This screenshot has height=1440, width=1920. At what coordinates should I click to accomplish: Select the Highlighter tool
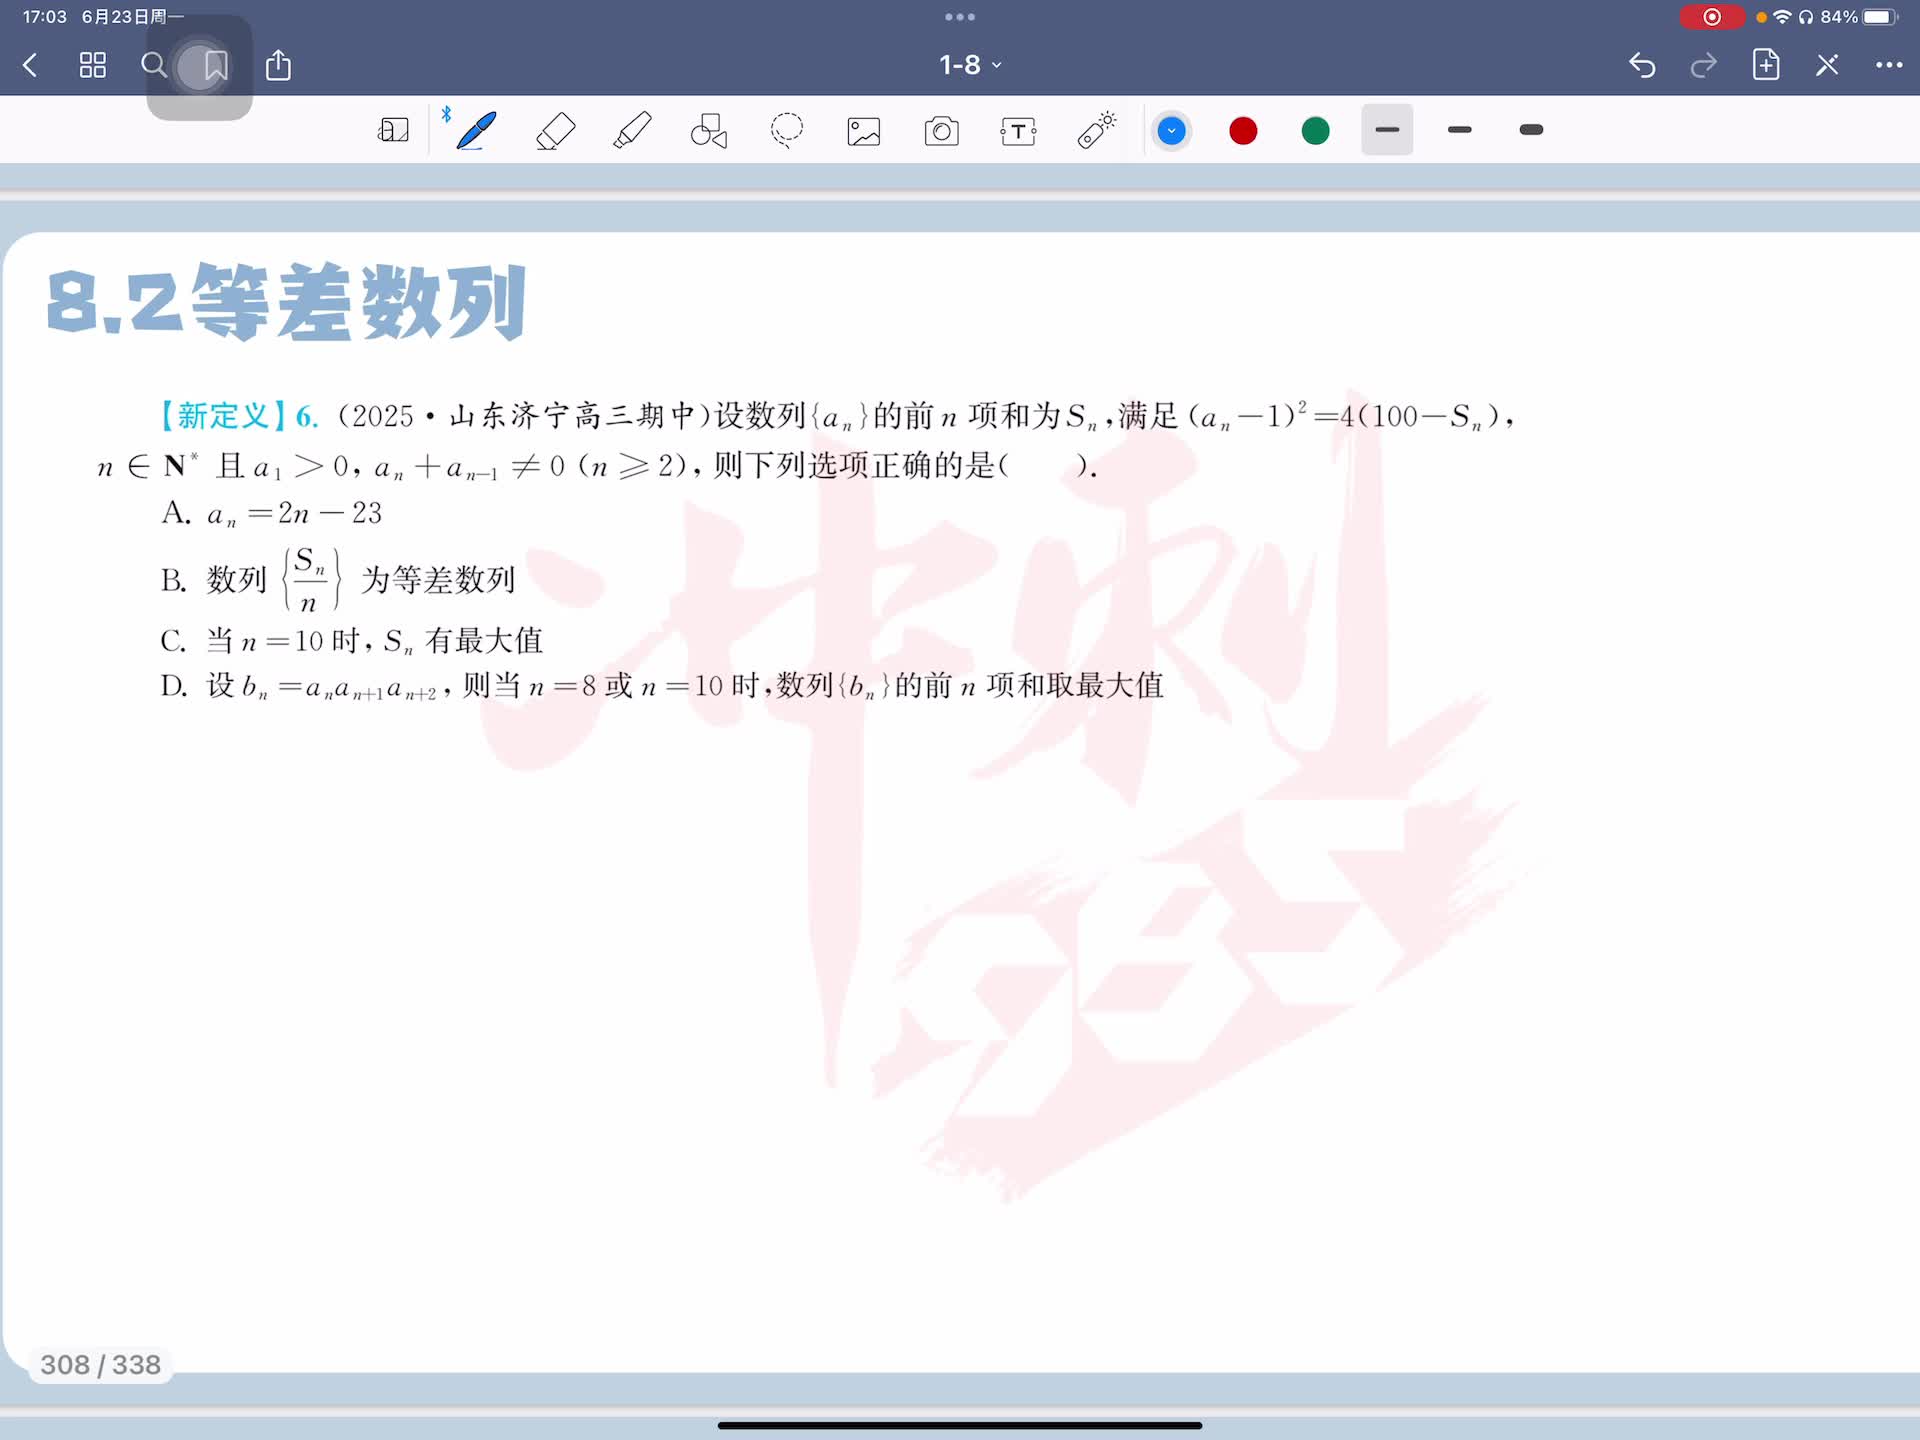point(632,131)
